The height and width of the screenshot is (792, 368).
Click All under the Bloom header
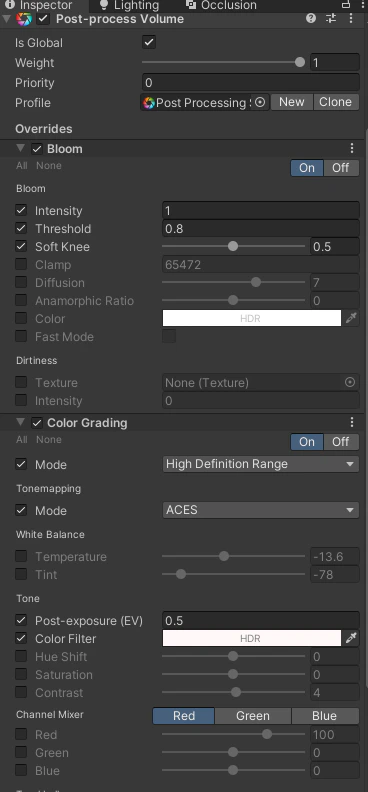pos(22,166)
